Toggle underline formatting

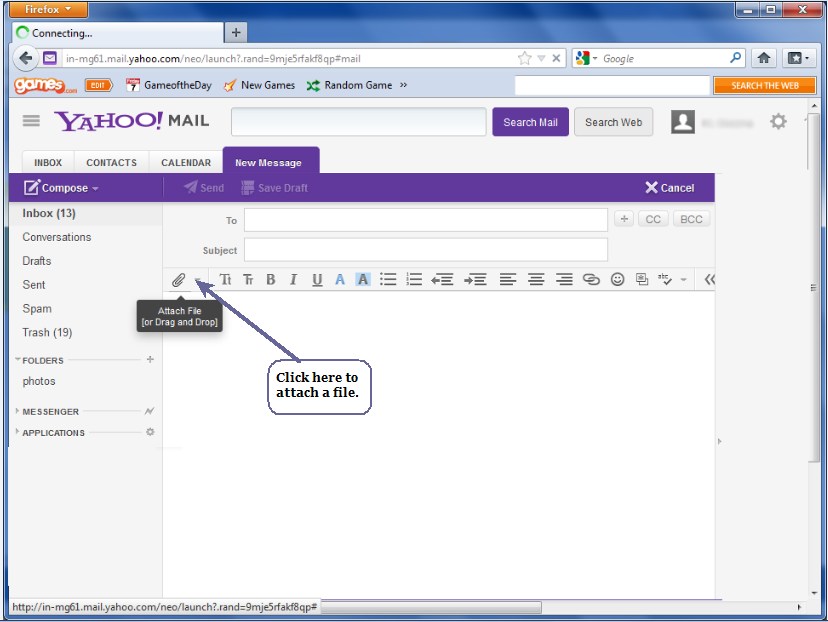[x=316, y=279]
